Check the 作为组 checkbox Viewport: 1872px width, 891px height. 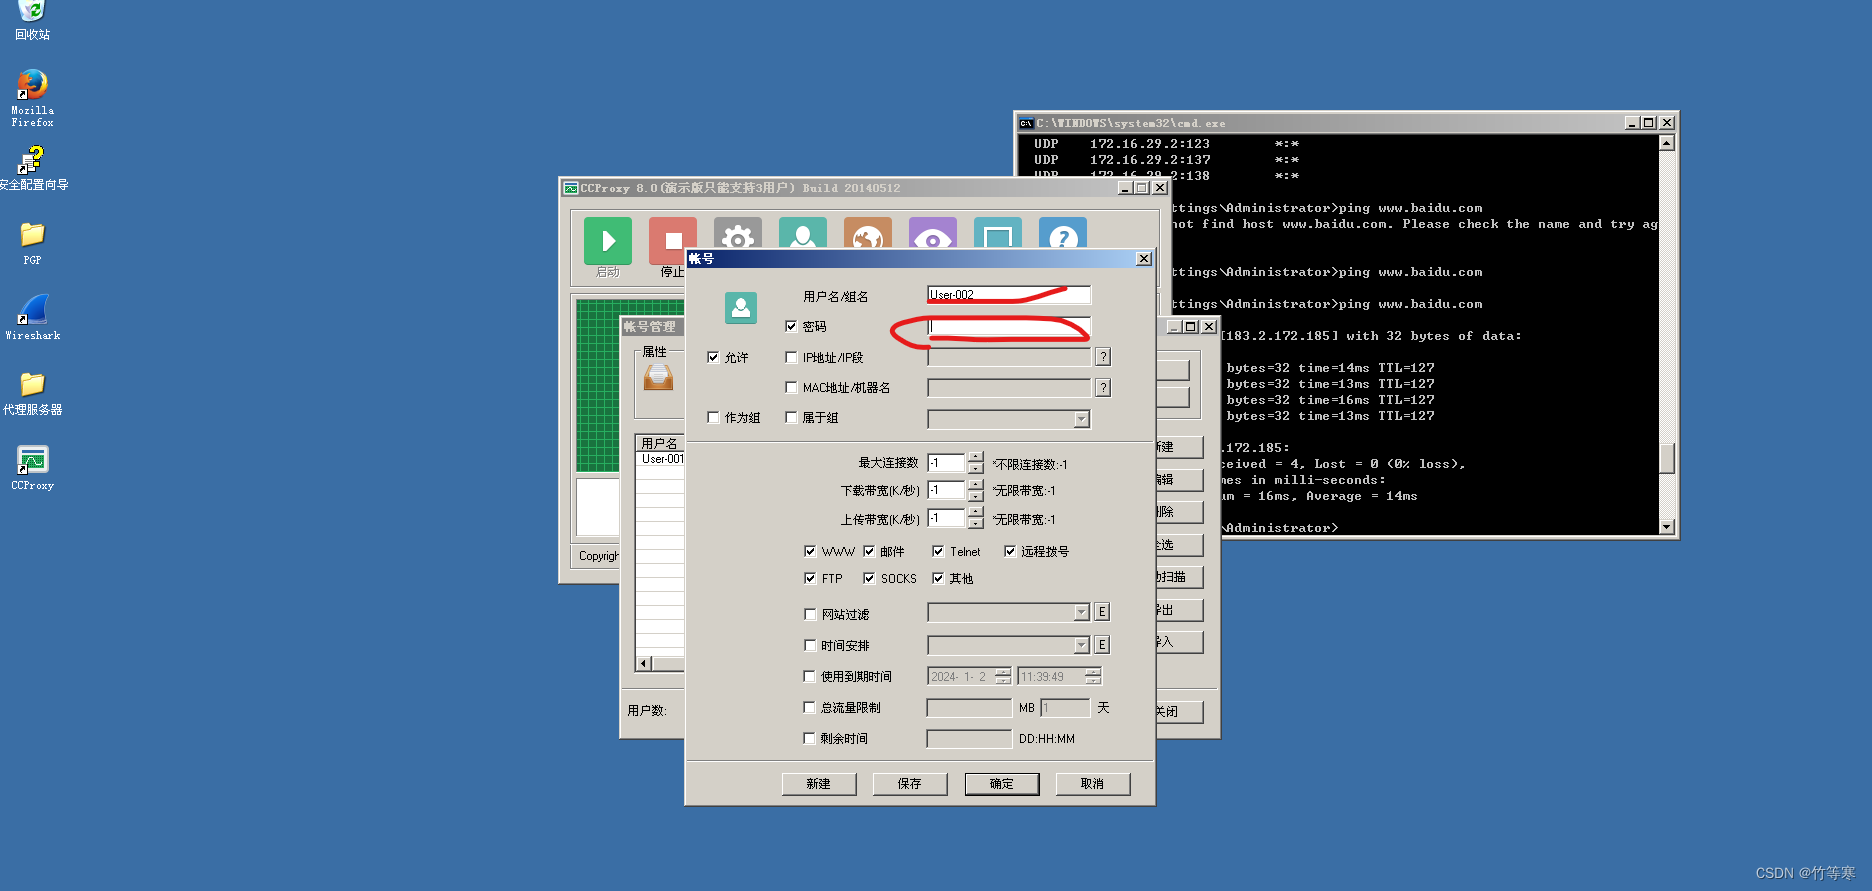[713, 418]
